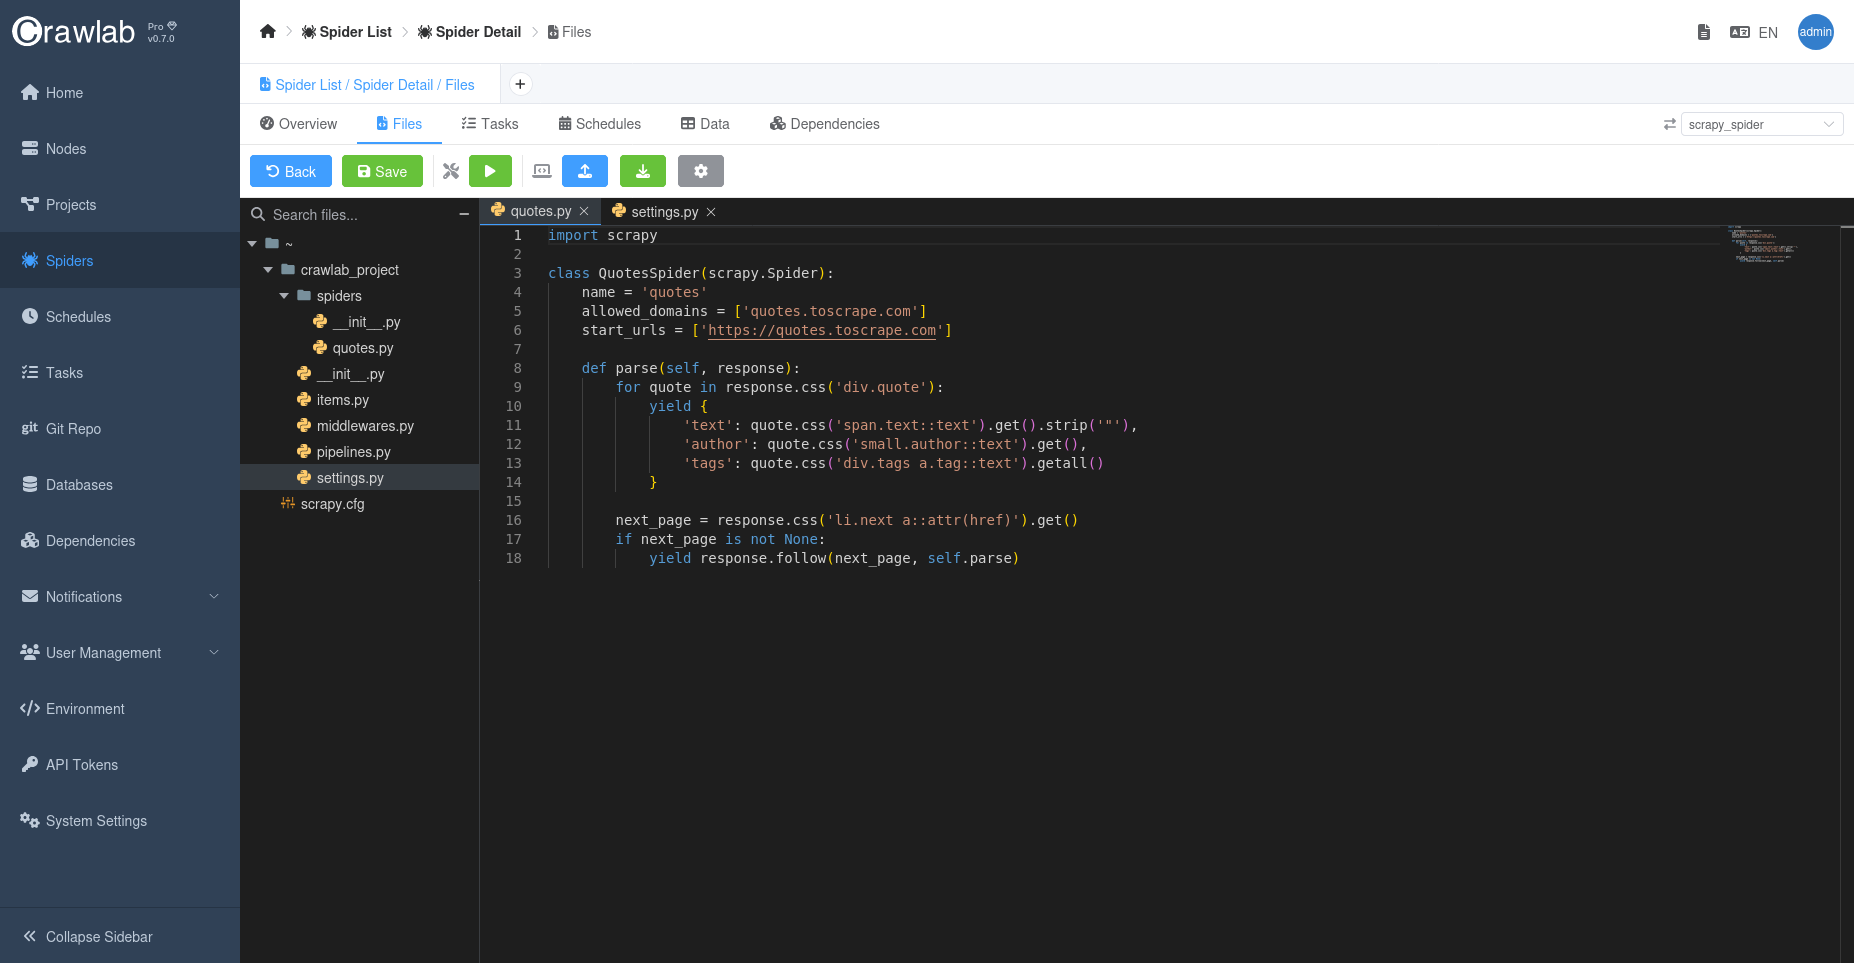Screen dimensions: 1854x963
Task: Collapse the crawlab_project folder
Action: (x=268, y=269)
